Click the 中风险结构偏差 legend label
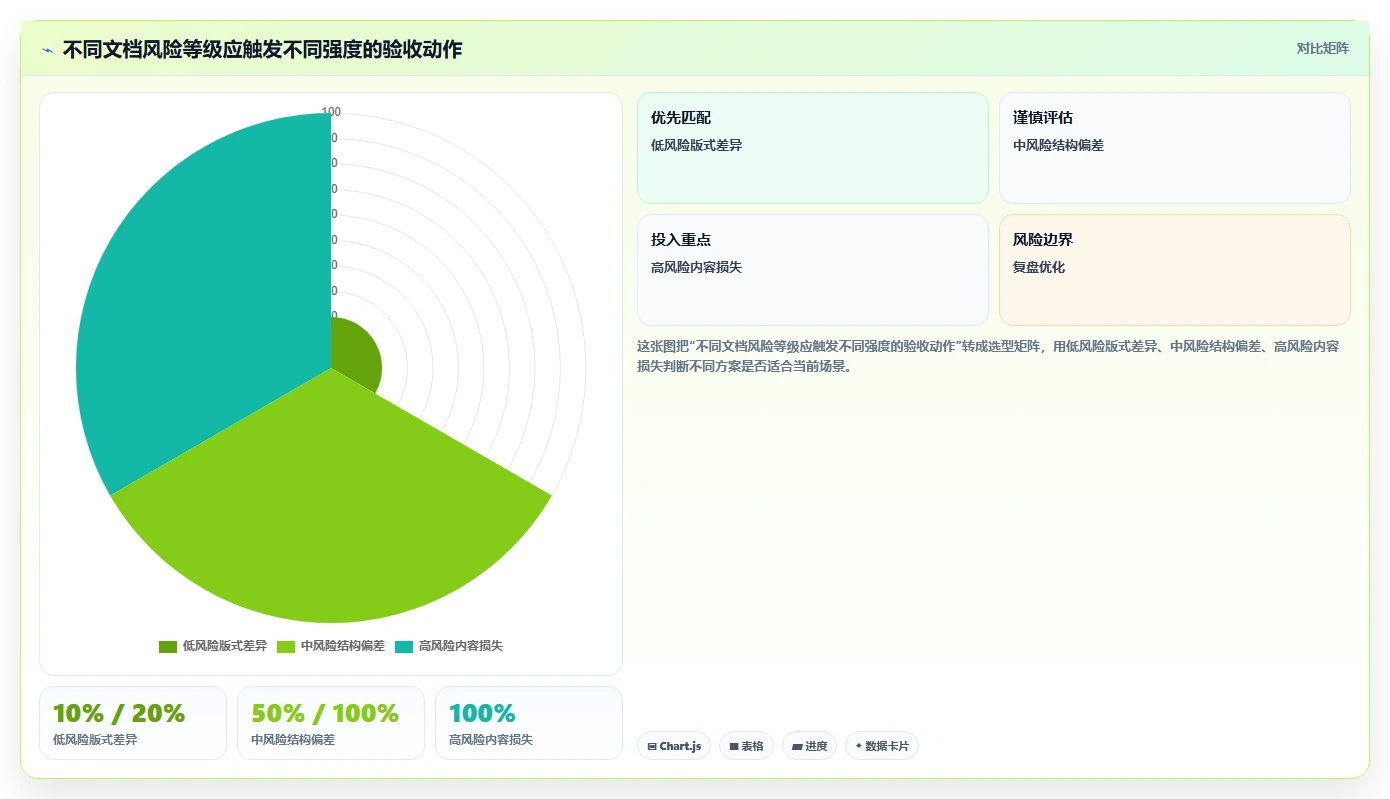The width and height of the screenshot is (1390, 799). 343,646
